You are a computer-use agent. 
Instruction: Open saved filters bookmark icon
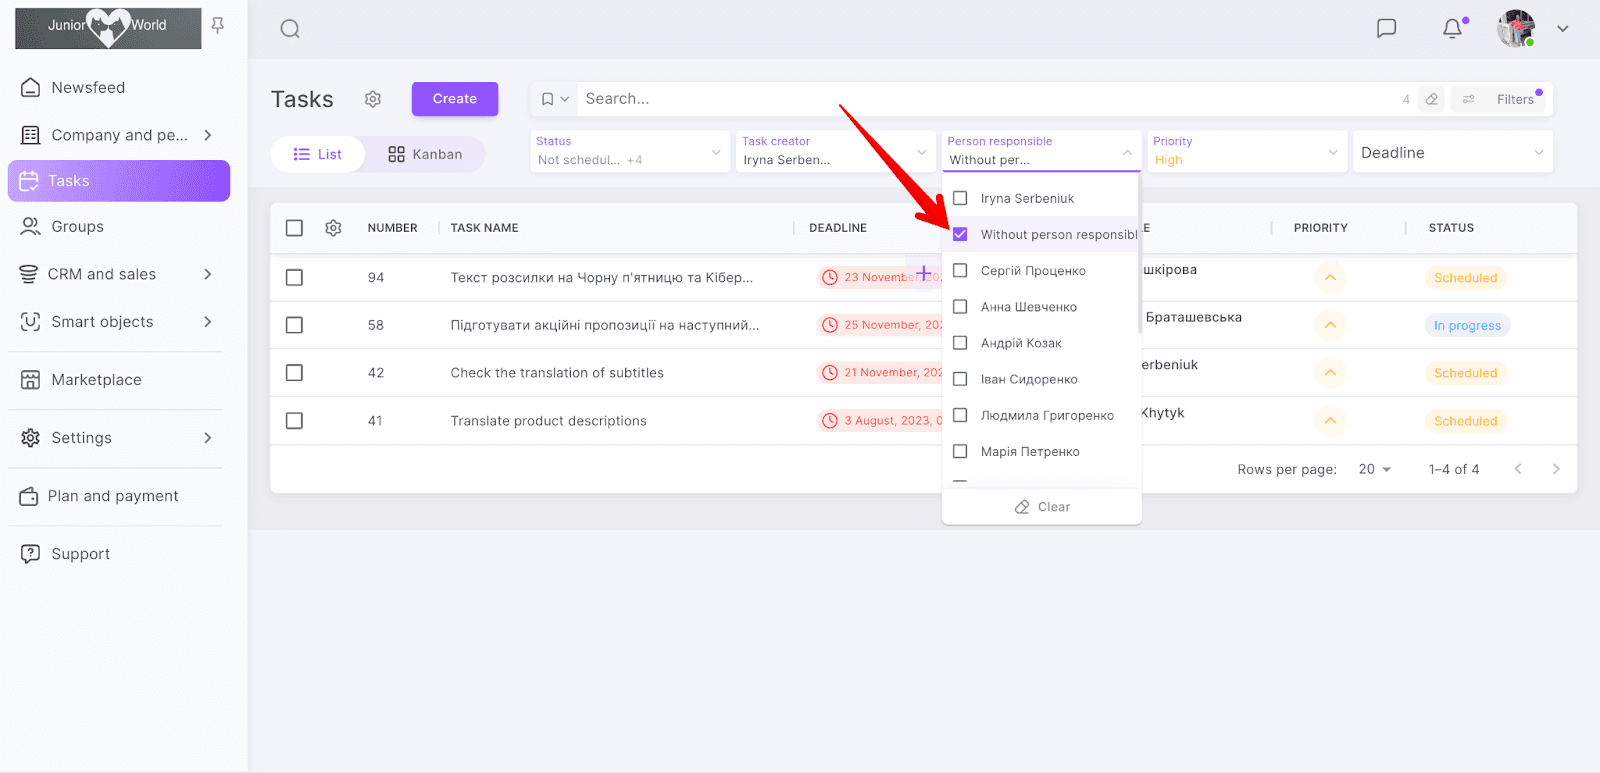click(x=548, y=99)
